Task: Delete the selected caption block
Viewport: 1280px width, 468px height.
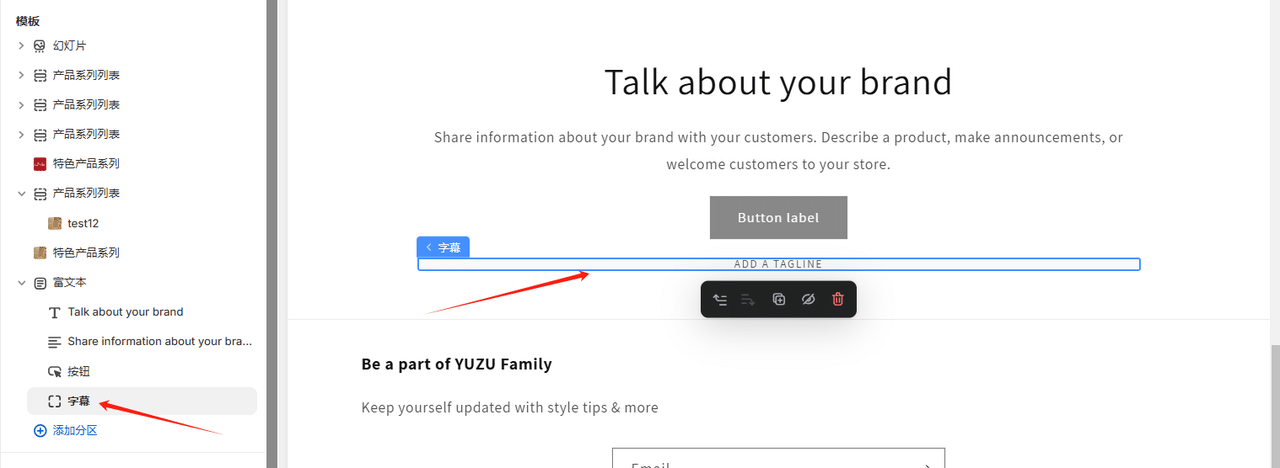Action: coord(838,299)
